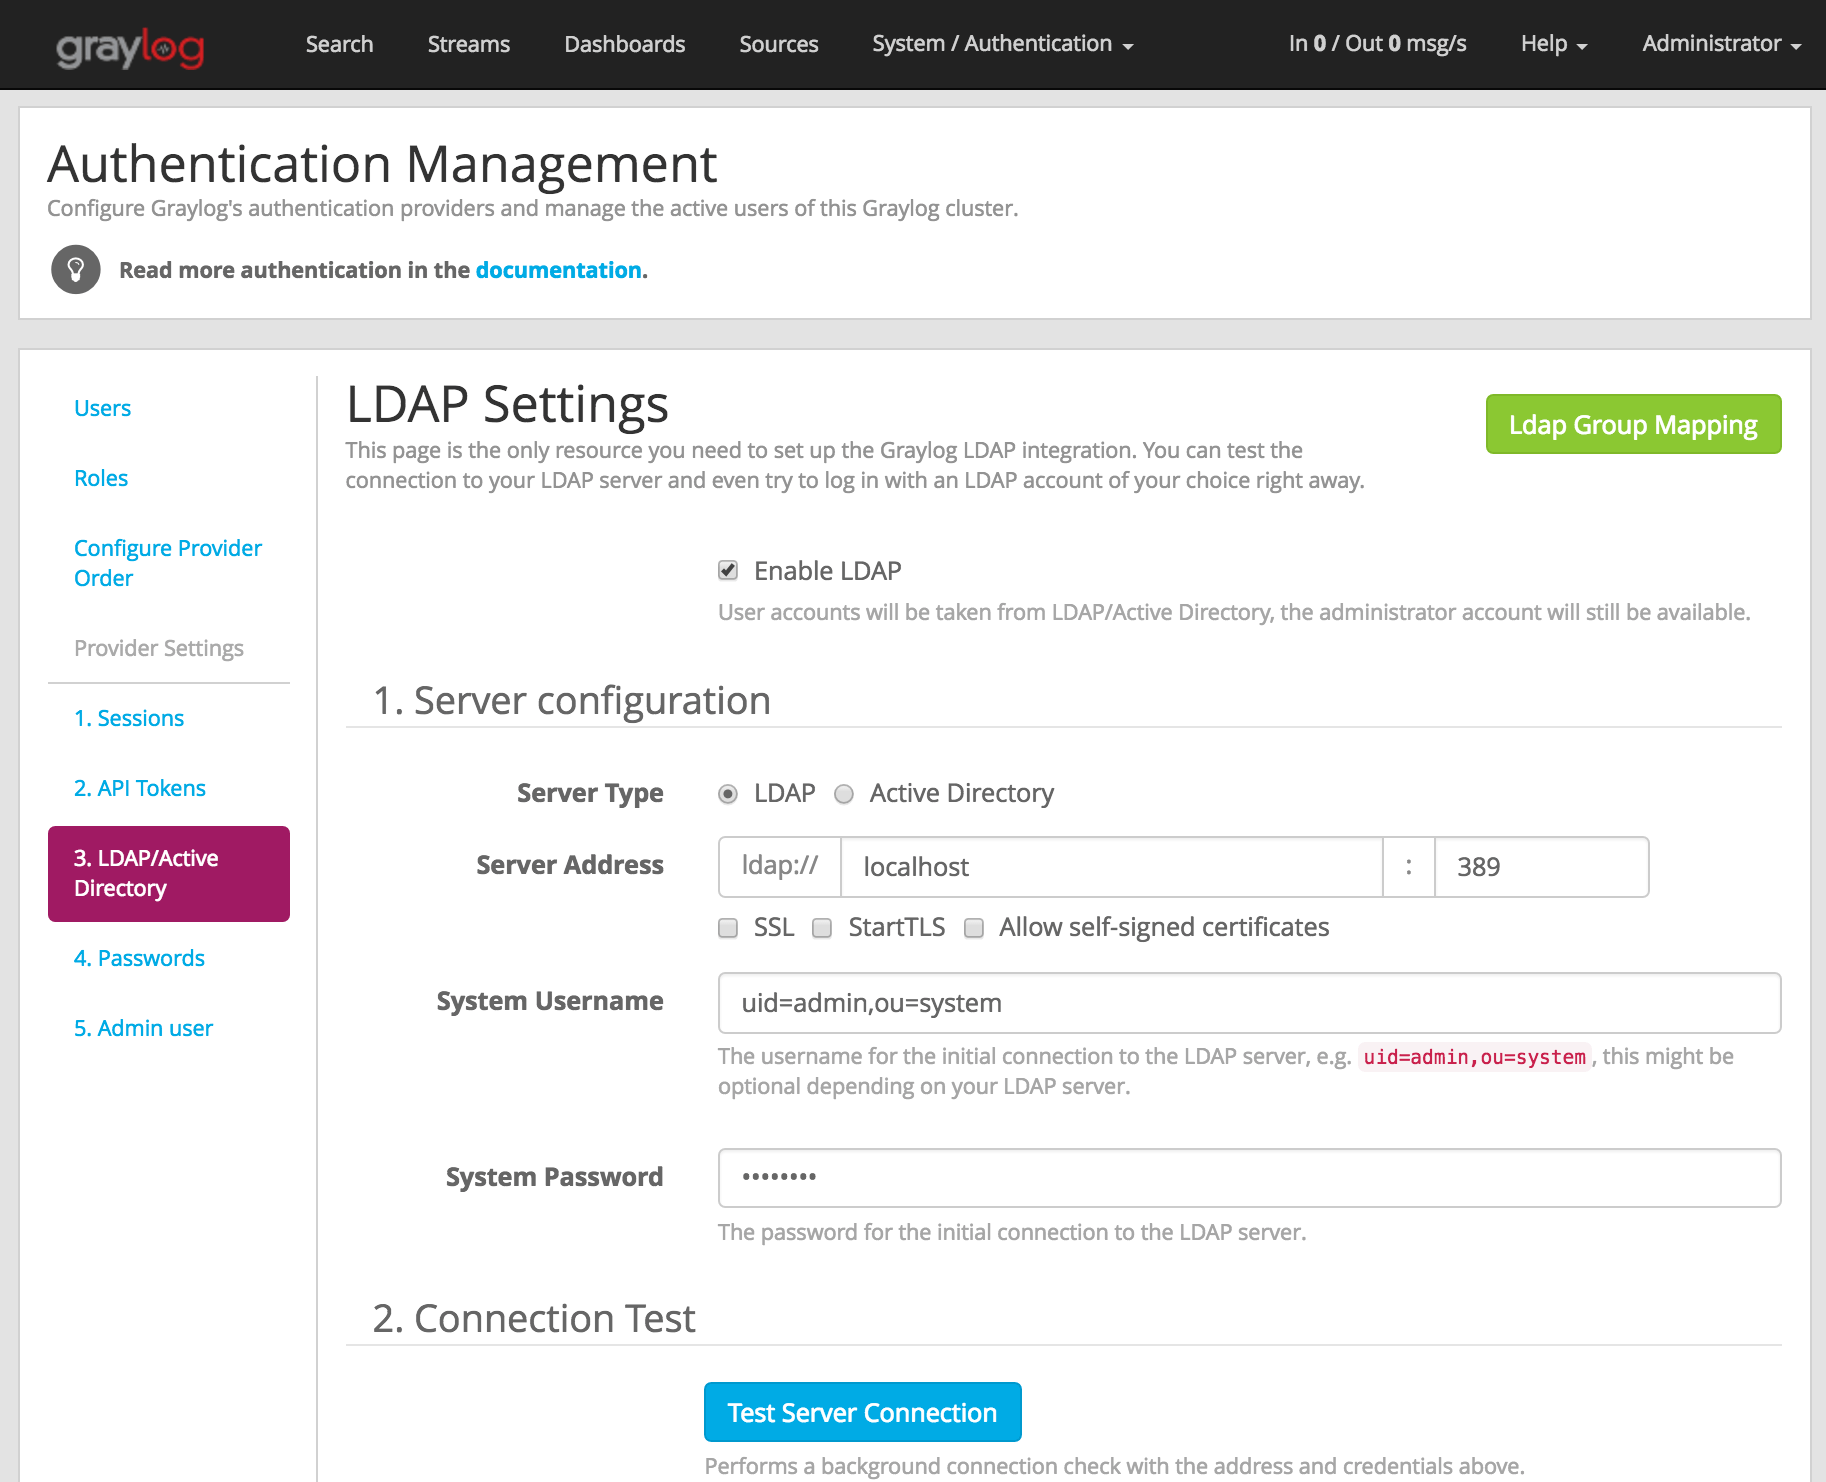Enable the StartTLS checkbox

(x=822, y=928)
